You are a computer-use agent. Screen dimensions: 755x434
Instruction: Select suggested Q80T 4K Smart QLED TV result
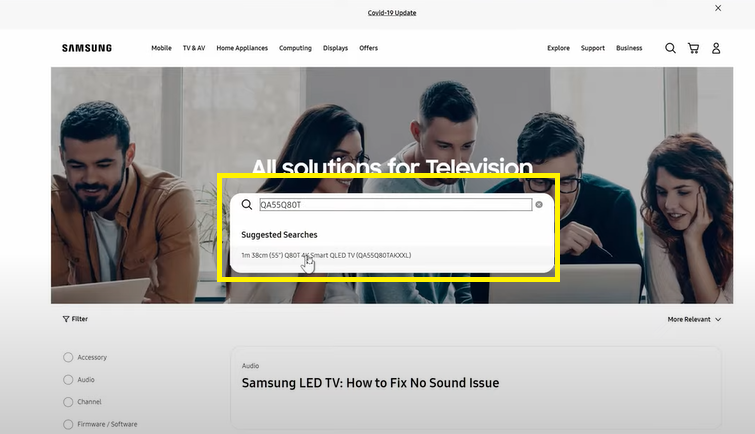tap(392, 255)
